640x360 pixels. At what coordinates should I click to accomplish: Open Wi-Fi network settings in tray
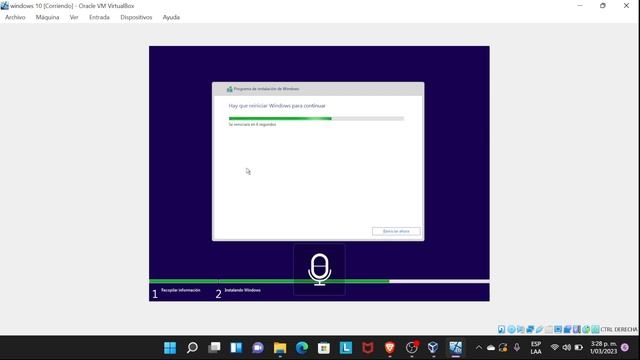[x=554, y=348]
